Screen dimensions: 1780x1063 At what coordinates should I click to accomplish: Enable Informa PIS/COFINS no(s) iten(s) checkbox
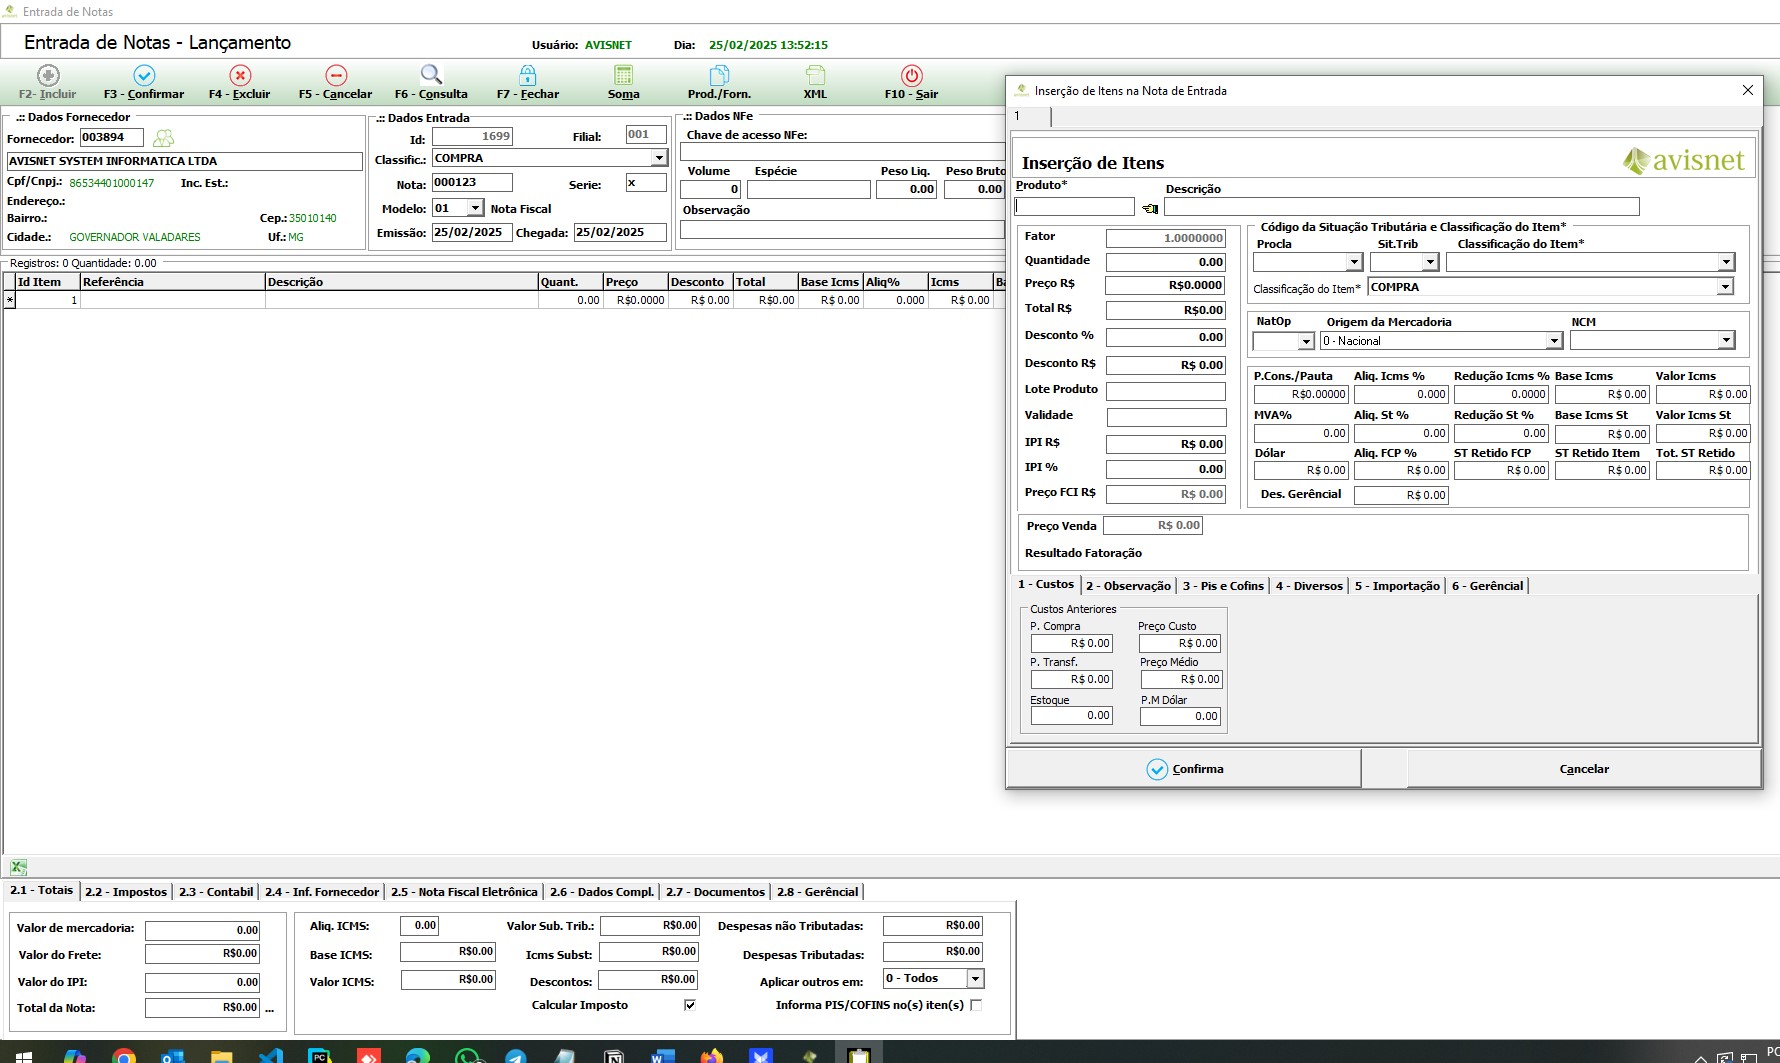click(x=976, y=1005)
